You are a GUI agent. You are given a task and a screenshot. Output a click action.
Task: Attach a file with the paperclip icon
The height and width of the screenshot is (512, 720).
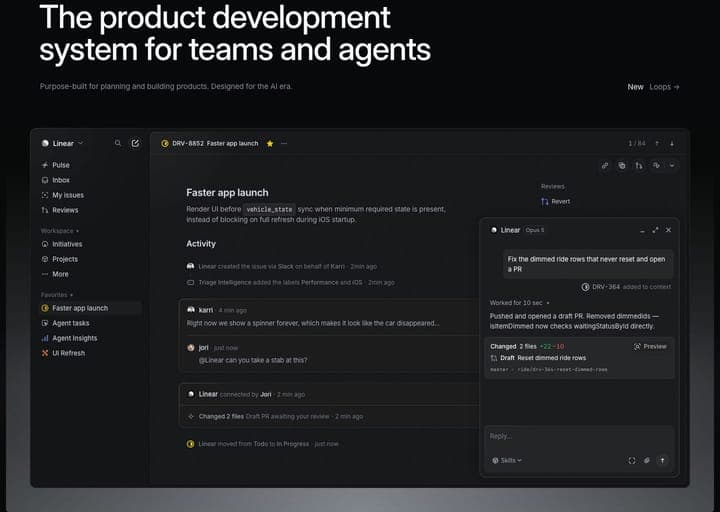647,460
